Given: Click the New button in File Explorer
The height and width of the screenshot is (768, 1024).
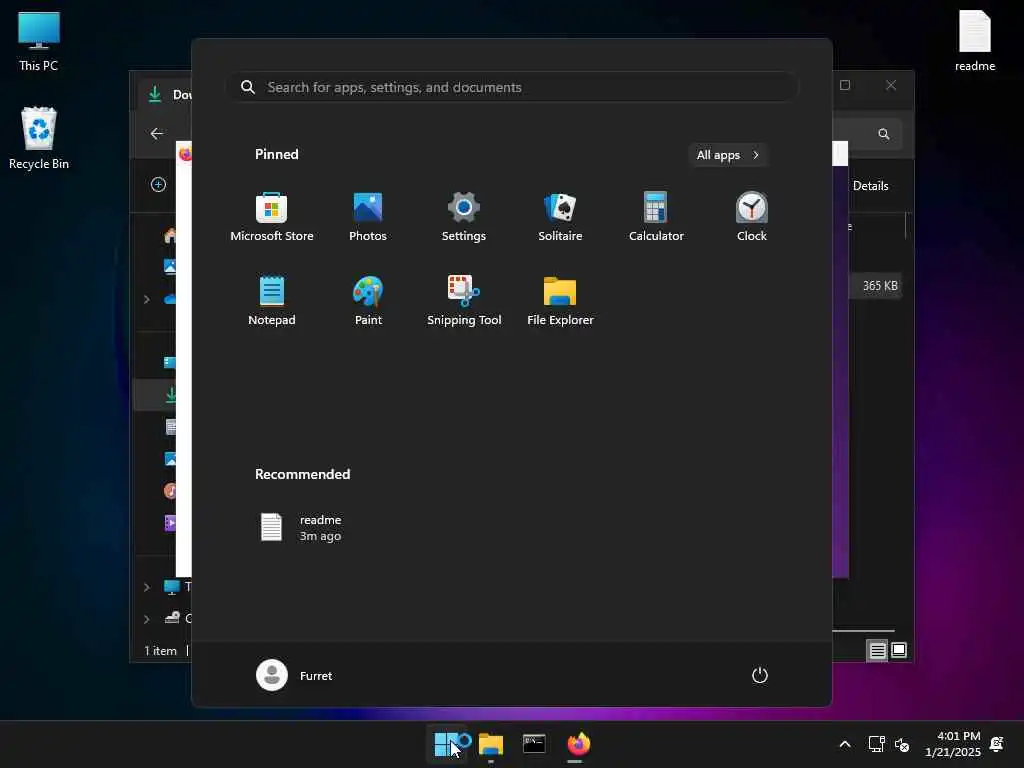Looking at the screenshot, I should [158, 185].
